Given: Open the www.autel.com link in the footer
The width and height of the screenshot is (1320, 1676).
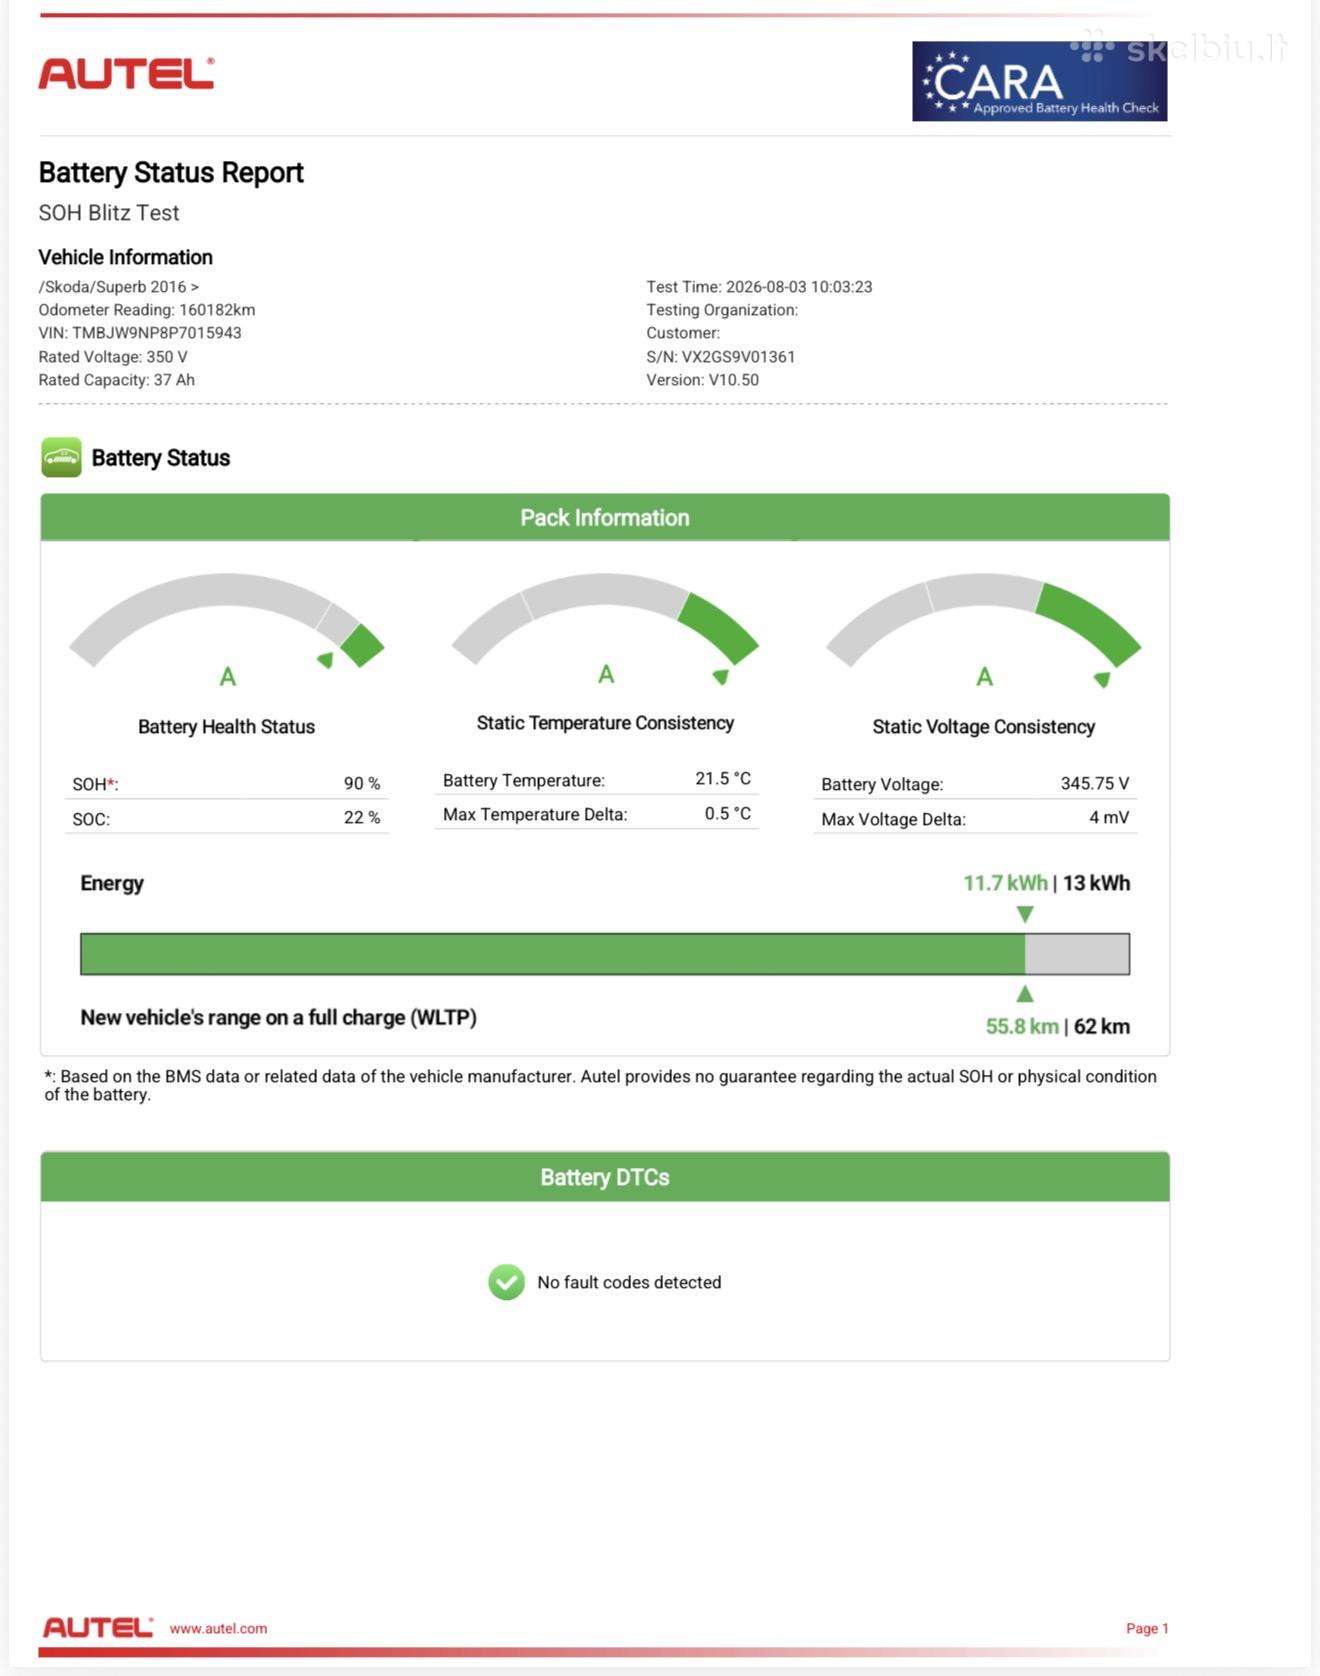Looking at the screenshot, I should (x=218, y=1628).
